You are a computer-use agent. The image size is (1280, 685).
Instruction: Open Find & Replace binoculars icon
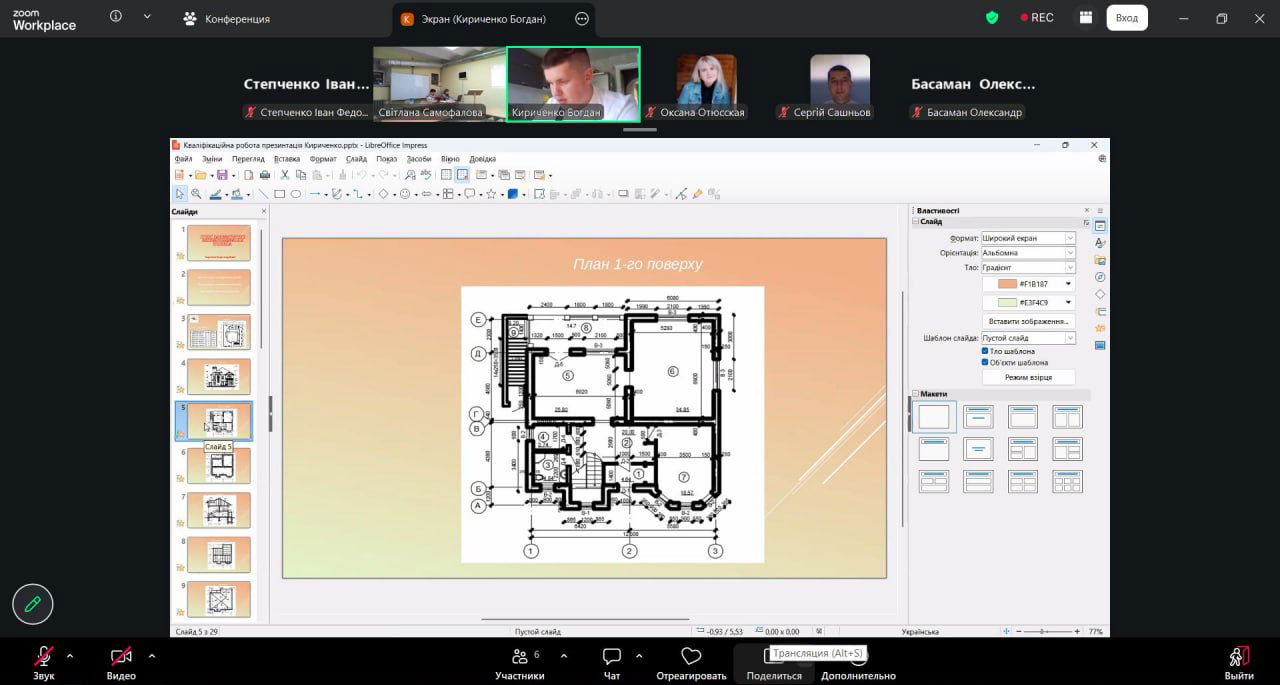410,175
